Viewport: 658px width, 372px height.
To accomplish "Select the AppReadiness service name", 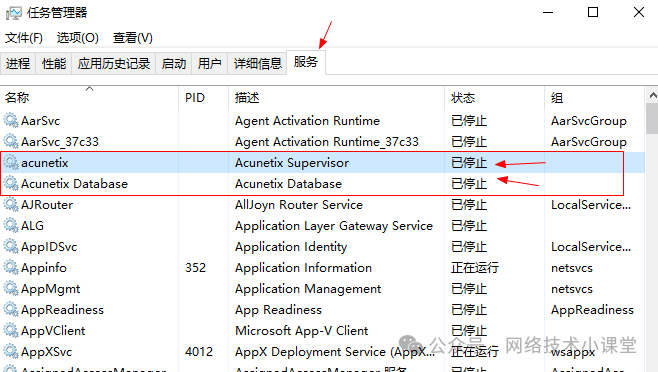I will [x=63, y=310].
